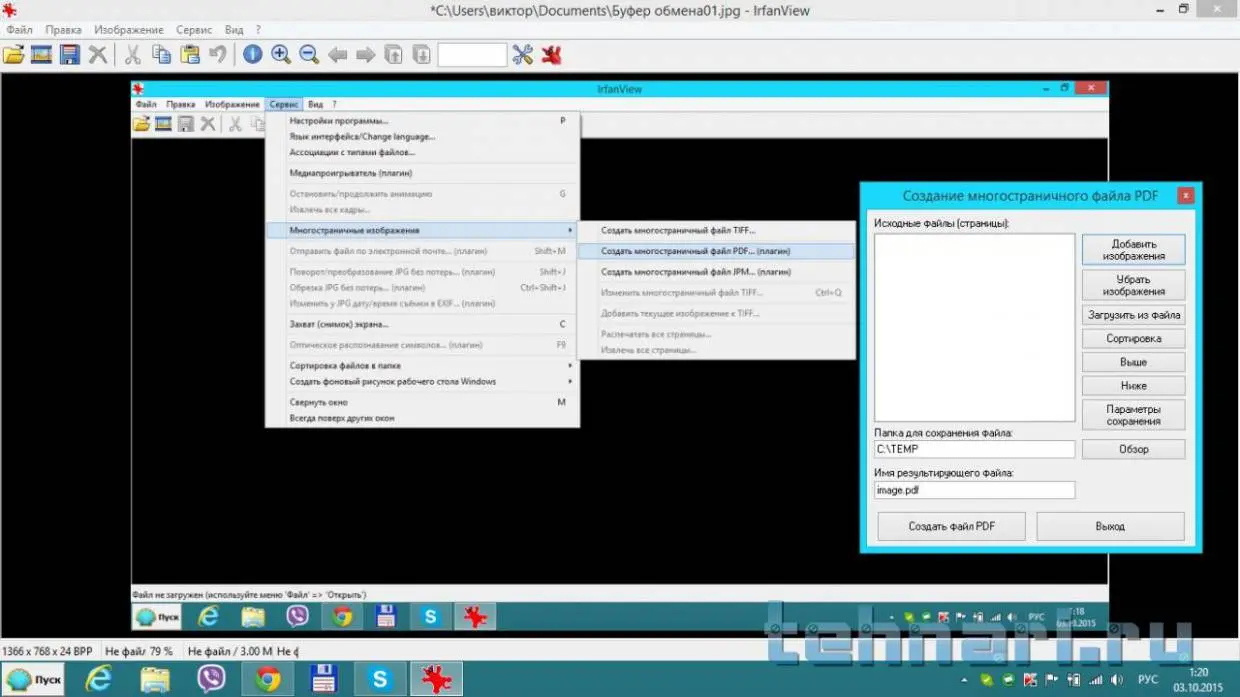
Task: Select pictured Свернуть окно menu entry
Action: pos(423,402)
